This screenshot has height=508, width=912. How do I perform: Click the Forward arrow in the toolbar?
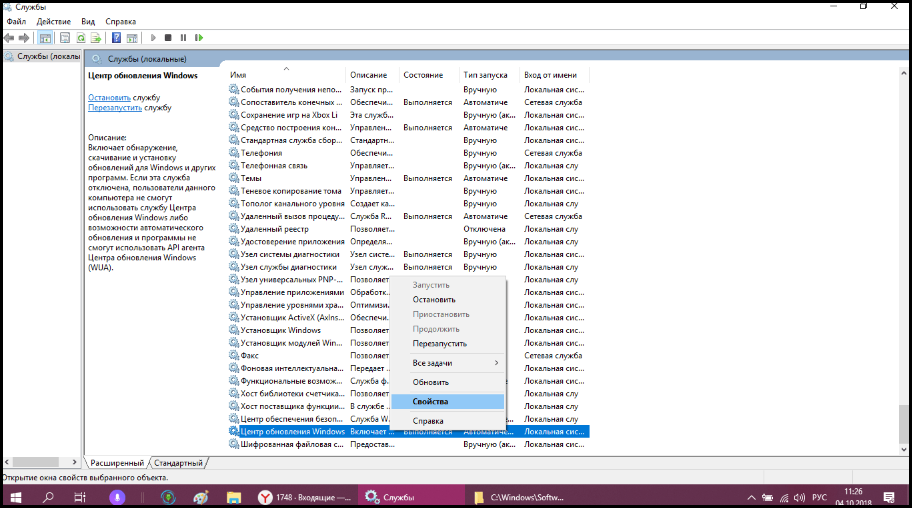click(x=24, y=38)
